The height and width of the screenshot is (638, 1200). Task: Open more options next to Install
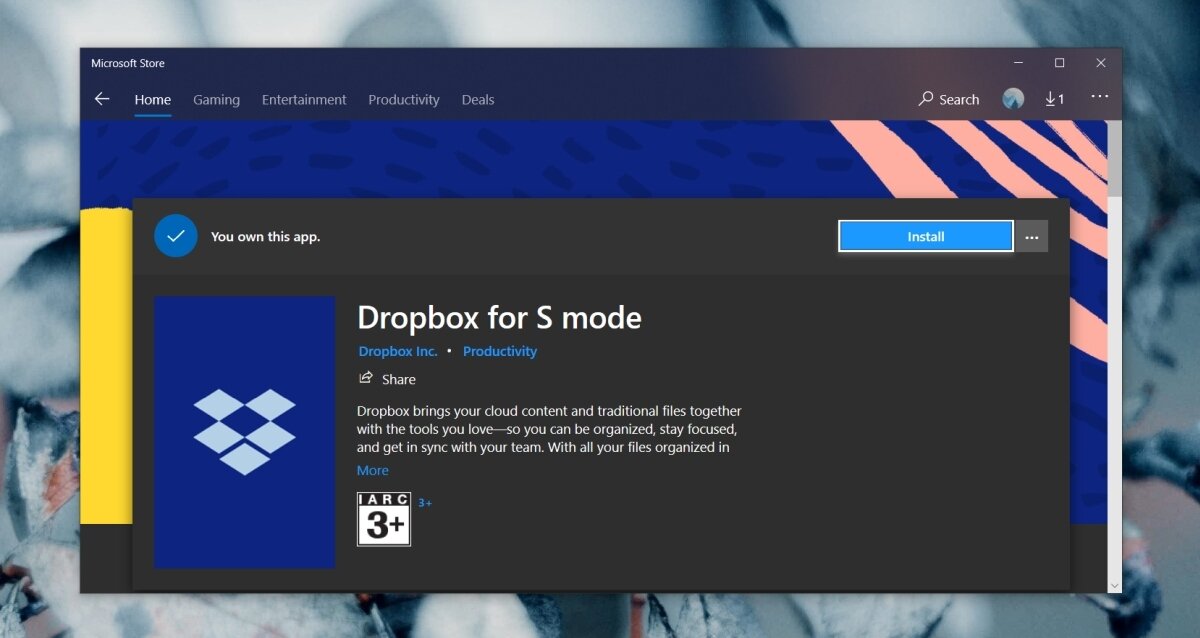pos(1031,236)
